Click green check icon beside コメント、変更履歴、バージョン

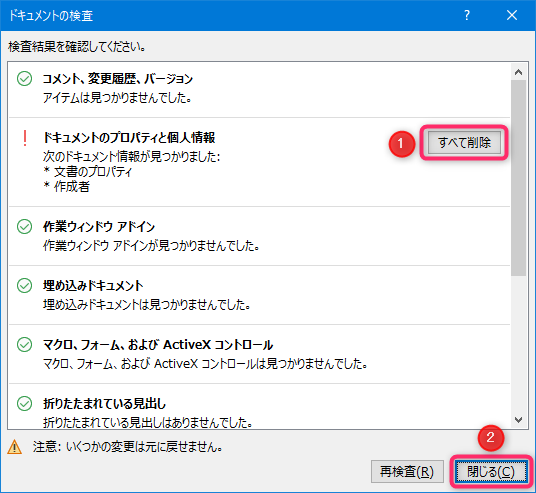coord(25,79)
